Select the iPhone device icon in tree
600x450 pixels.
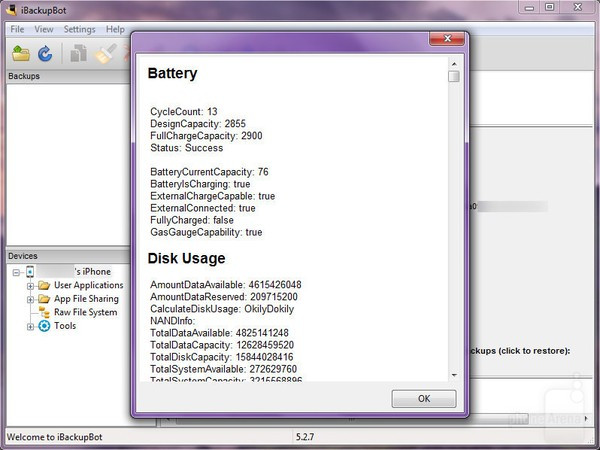[x=31, y=272]
